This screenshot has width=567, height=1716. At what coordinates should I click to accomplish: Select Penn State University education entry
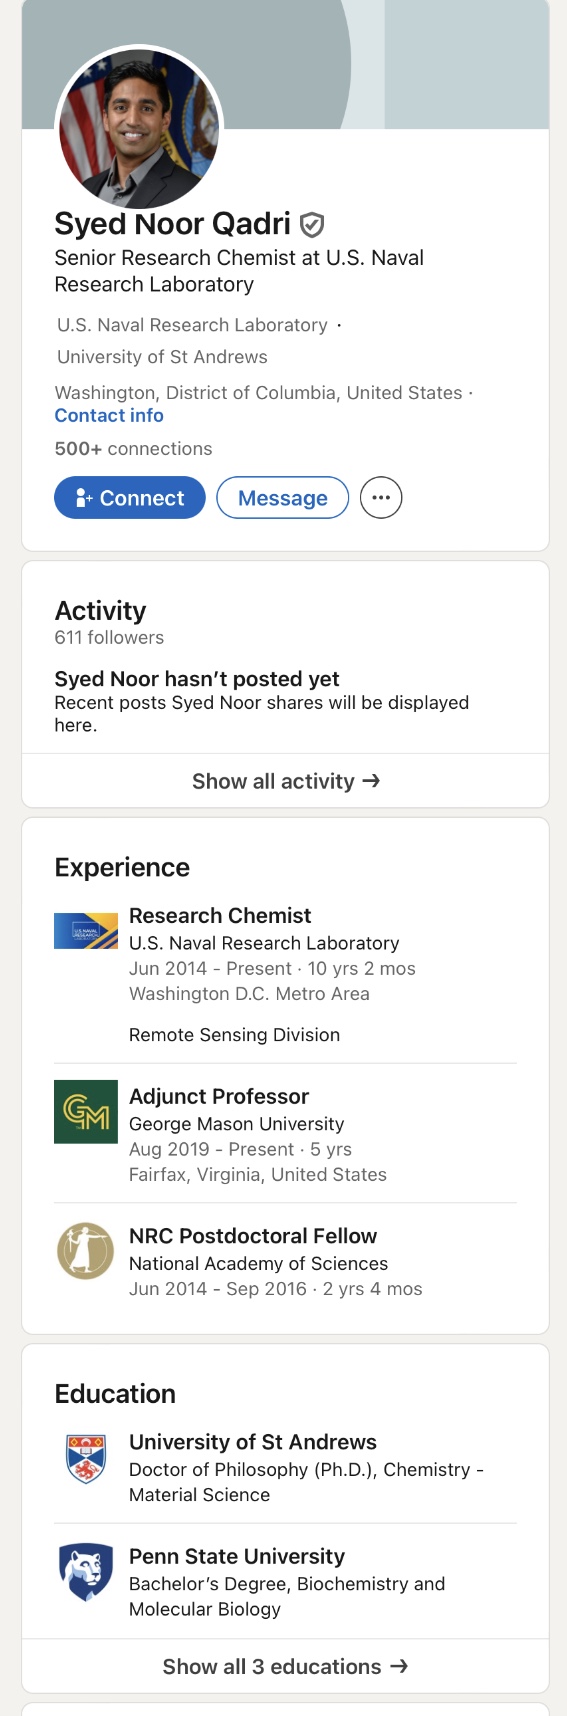[x=286, y=1582]
